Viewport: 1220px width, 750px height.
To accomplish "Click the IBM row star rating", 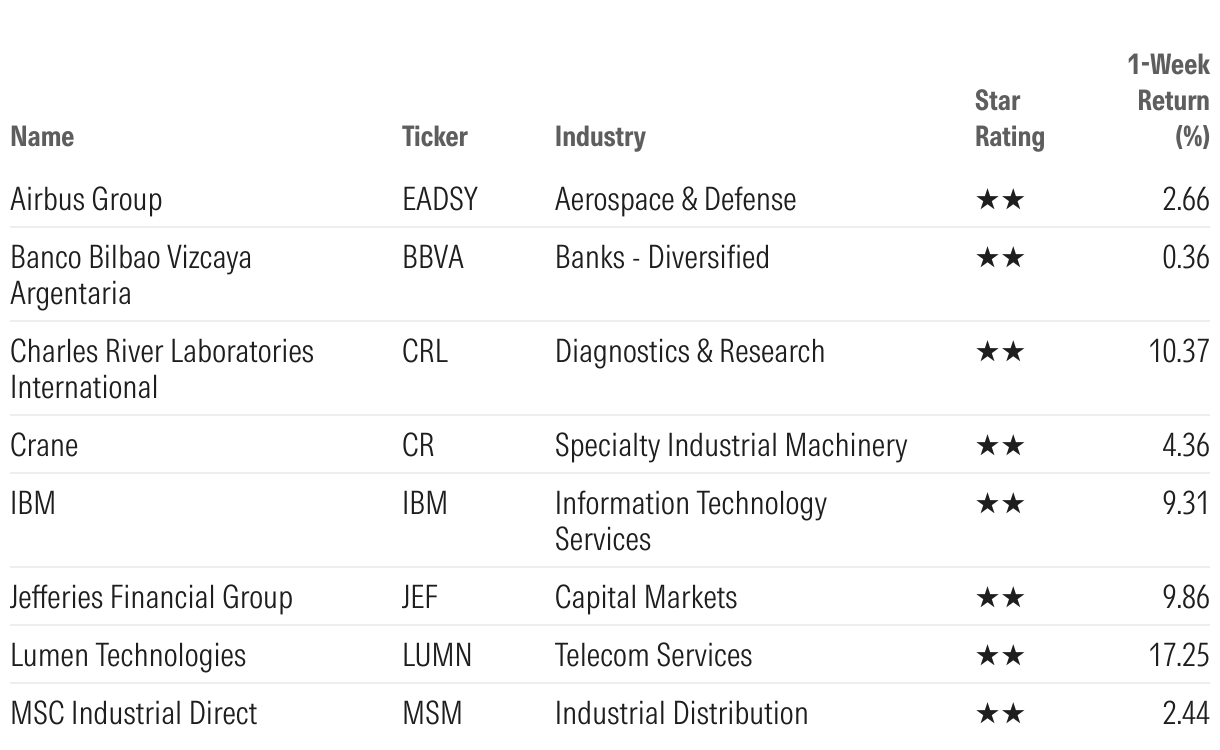I will [999, 503].
